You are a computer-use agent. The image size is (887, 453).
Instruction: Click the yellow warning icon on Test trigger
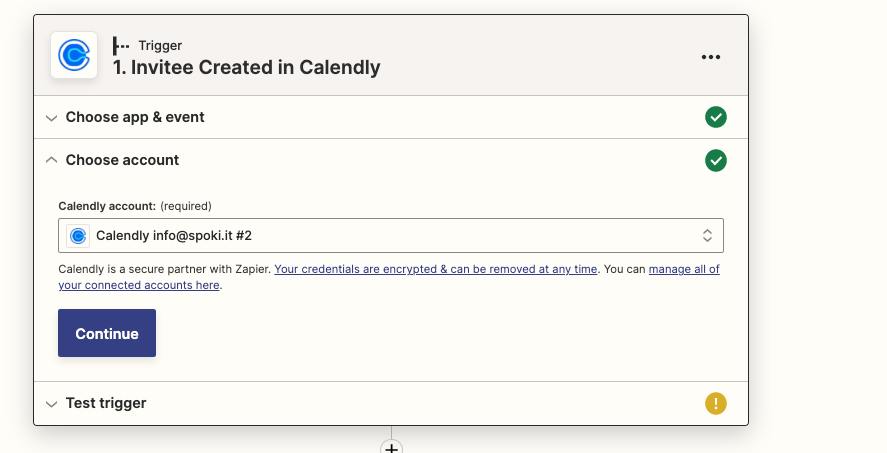(716, 403)
